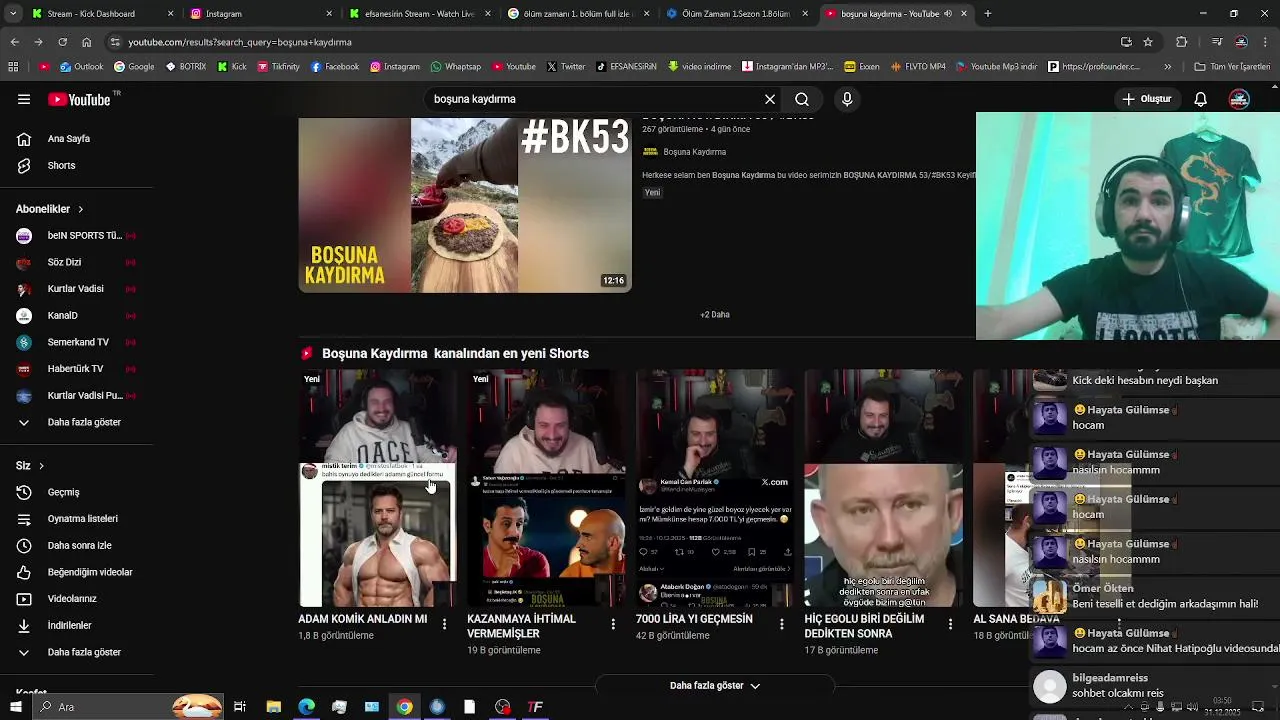Viewport: 1280px width, 720px height.
Task: Click the KAZANMAYA İHTİMAL VERMEMİŞLER title
Action: (x=522, y=626)
